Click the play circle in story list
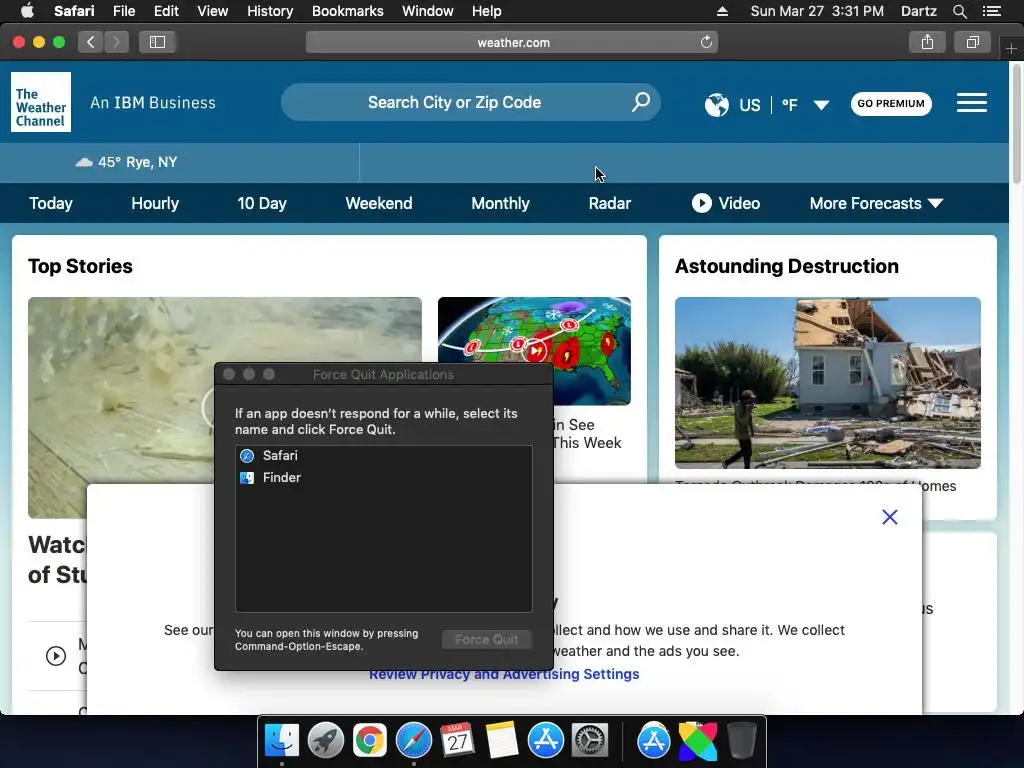Image resolution: width=1024 pixels, height=768 pixels. pos(56,656)
